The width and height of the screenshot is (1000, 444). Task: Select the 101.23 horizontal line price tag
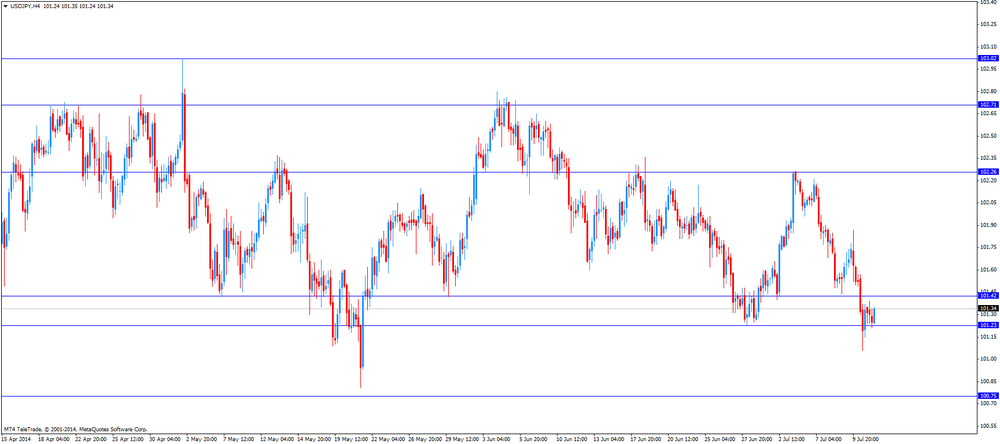989,325
